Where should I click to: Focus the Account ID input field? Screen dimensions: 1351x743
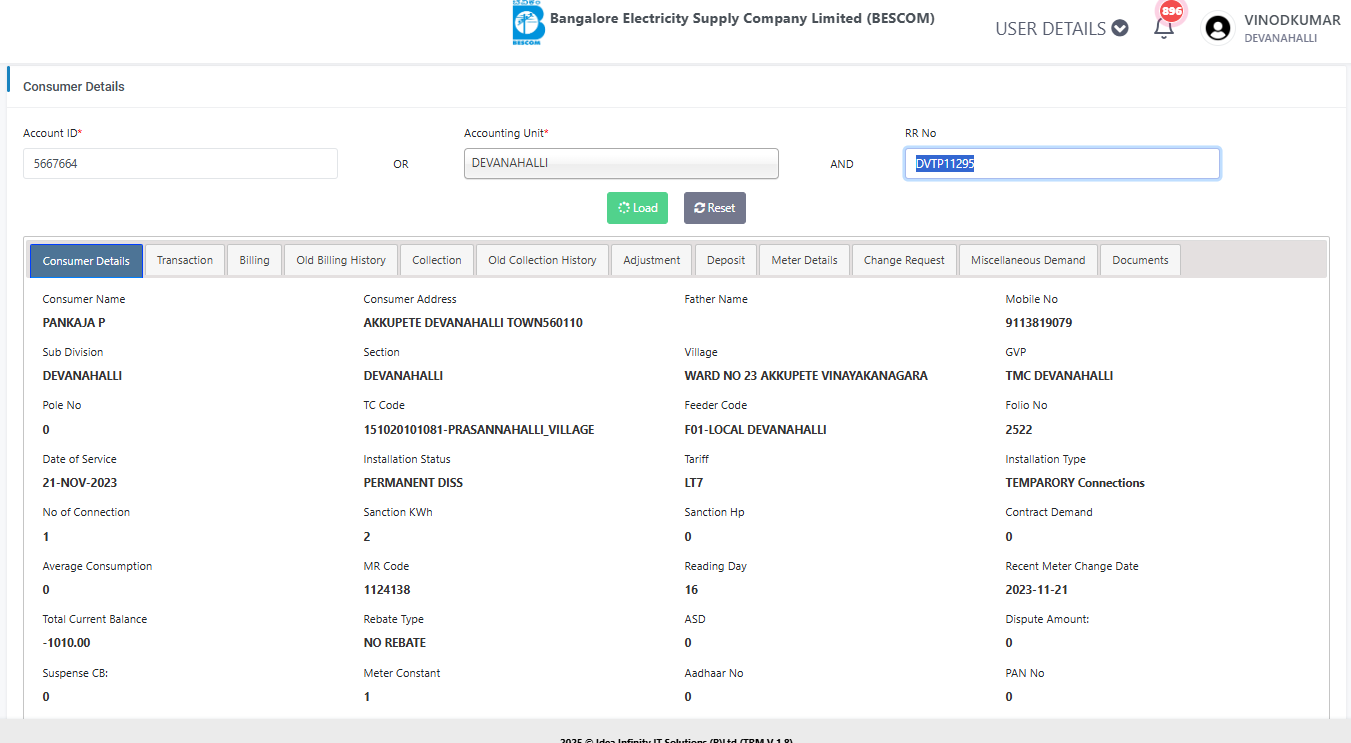[180, 164]
